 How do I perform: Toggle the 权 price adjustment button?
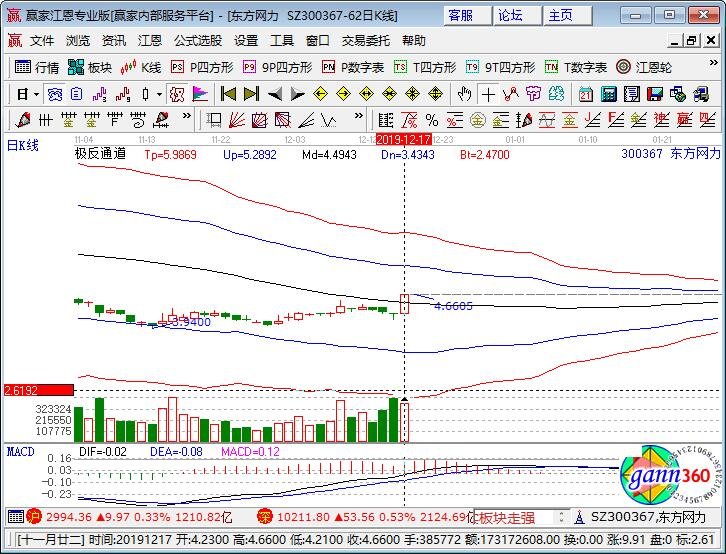pyautogui.click(x=176, y=94)
